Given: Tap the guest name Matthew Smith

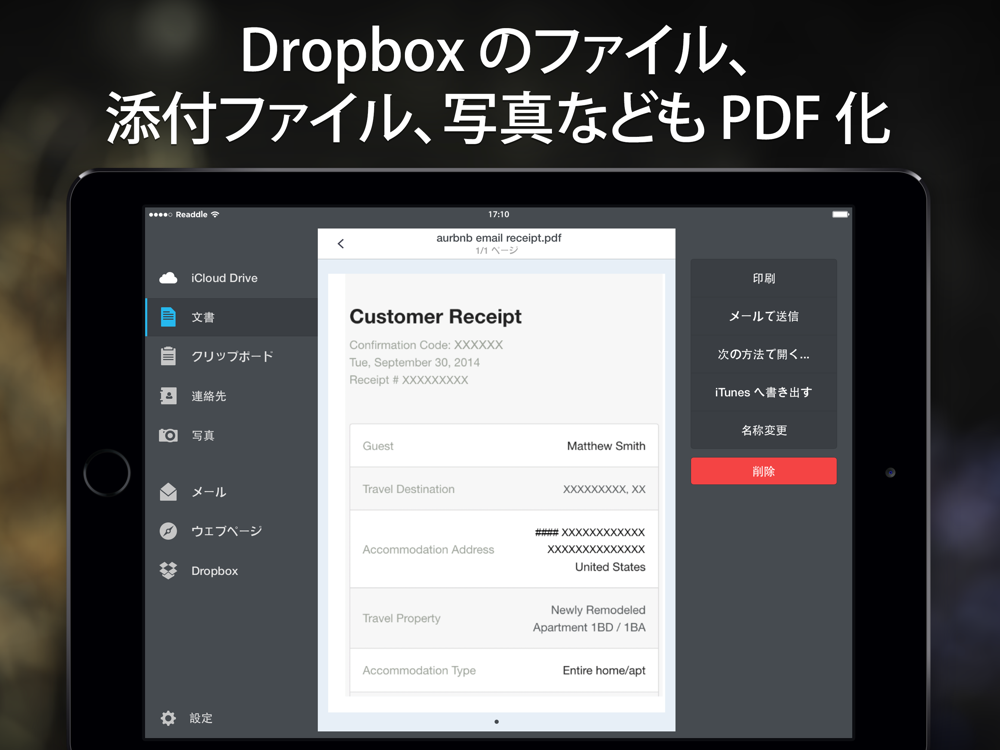Looking at the screenshot, I should tap(606, 446).
